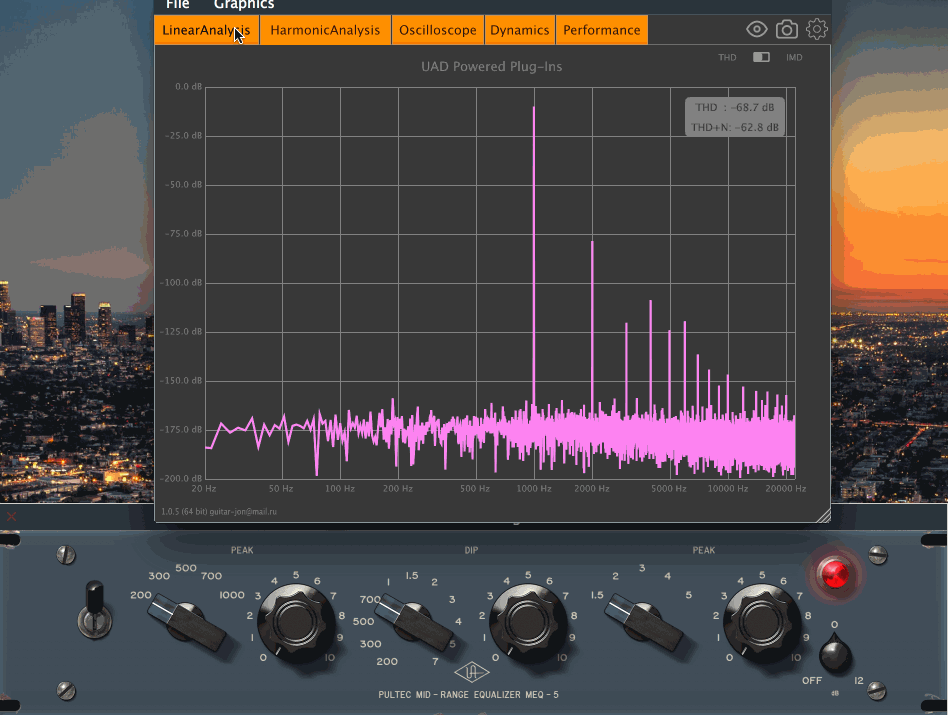
Task: Click the 20 Hz axis label
Action: [x=204, y=488]
